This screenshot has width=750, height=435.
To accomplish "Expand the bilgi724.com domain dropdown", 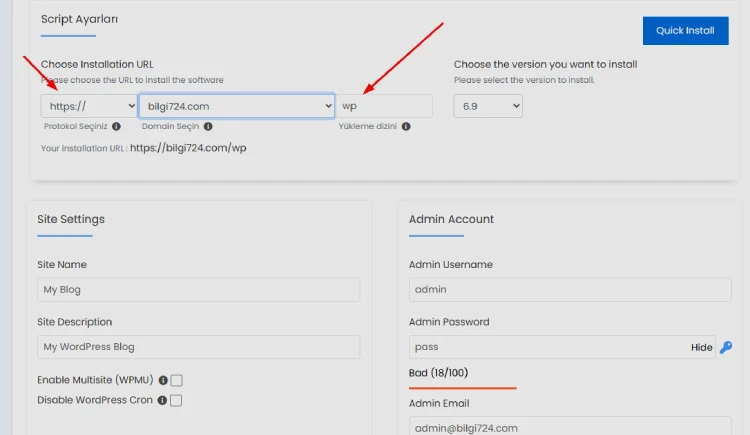I will 236,106.
